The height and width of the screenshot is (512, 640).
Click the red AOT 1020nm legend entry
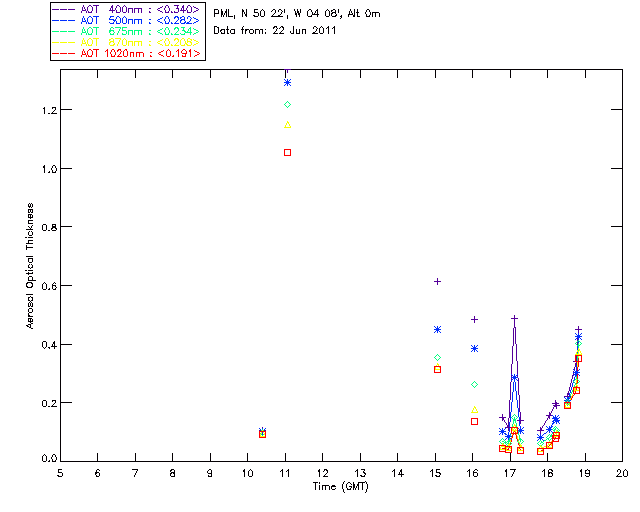click(127, 53)
